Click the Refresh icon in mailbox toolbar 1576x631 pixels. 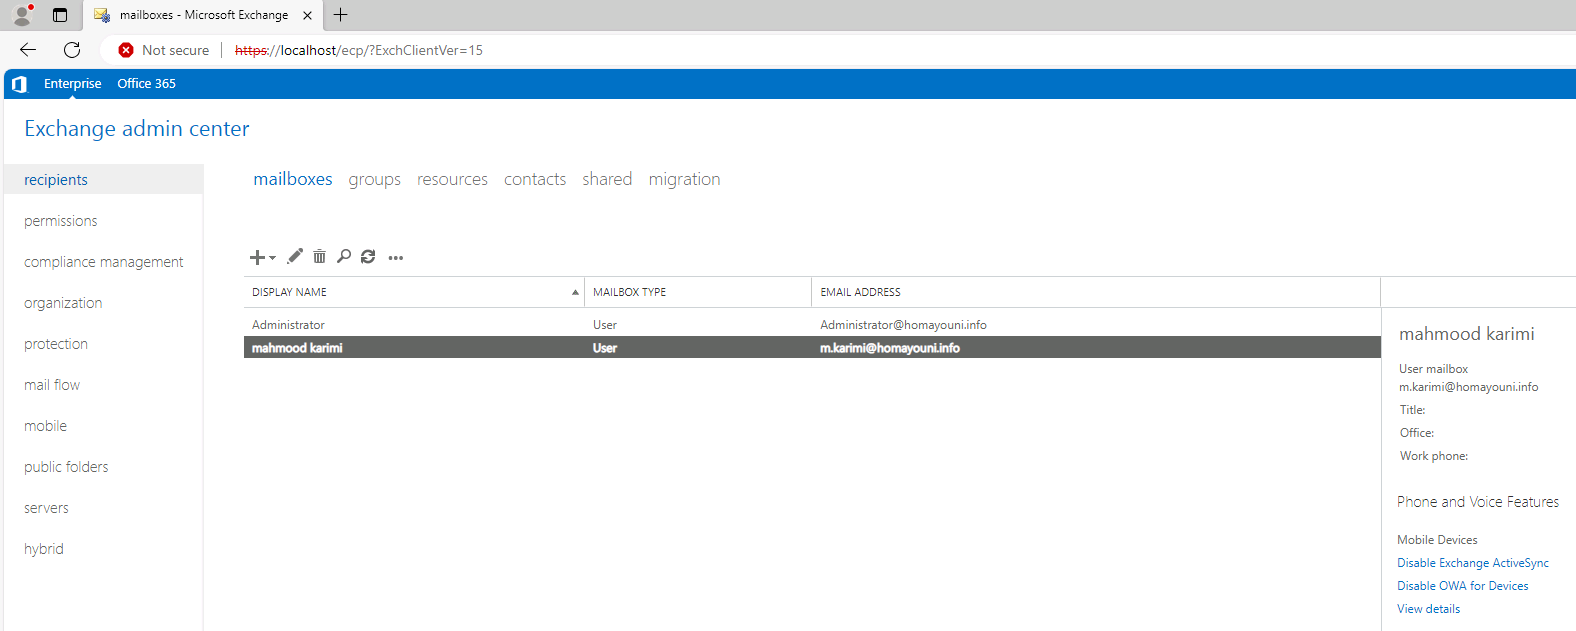(368, 257)
